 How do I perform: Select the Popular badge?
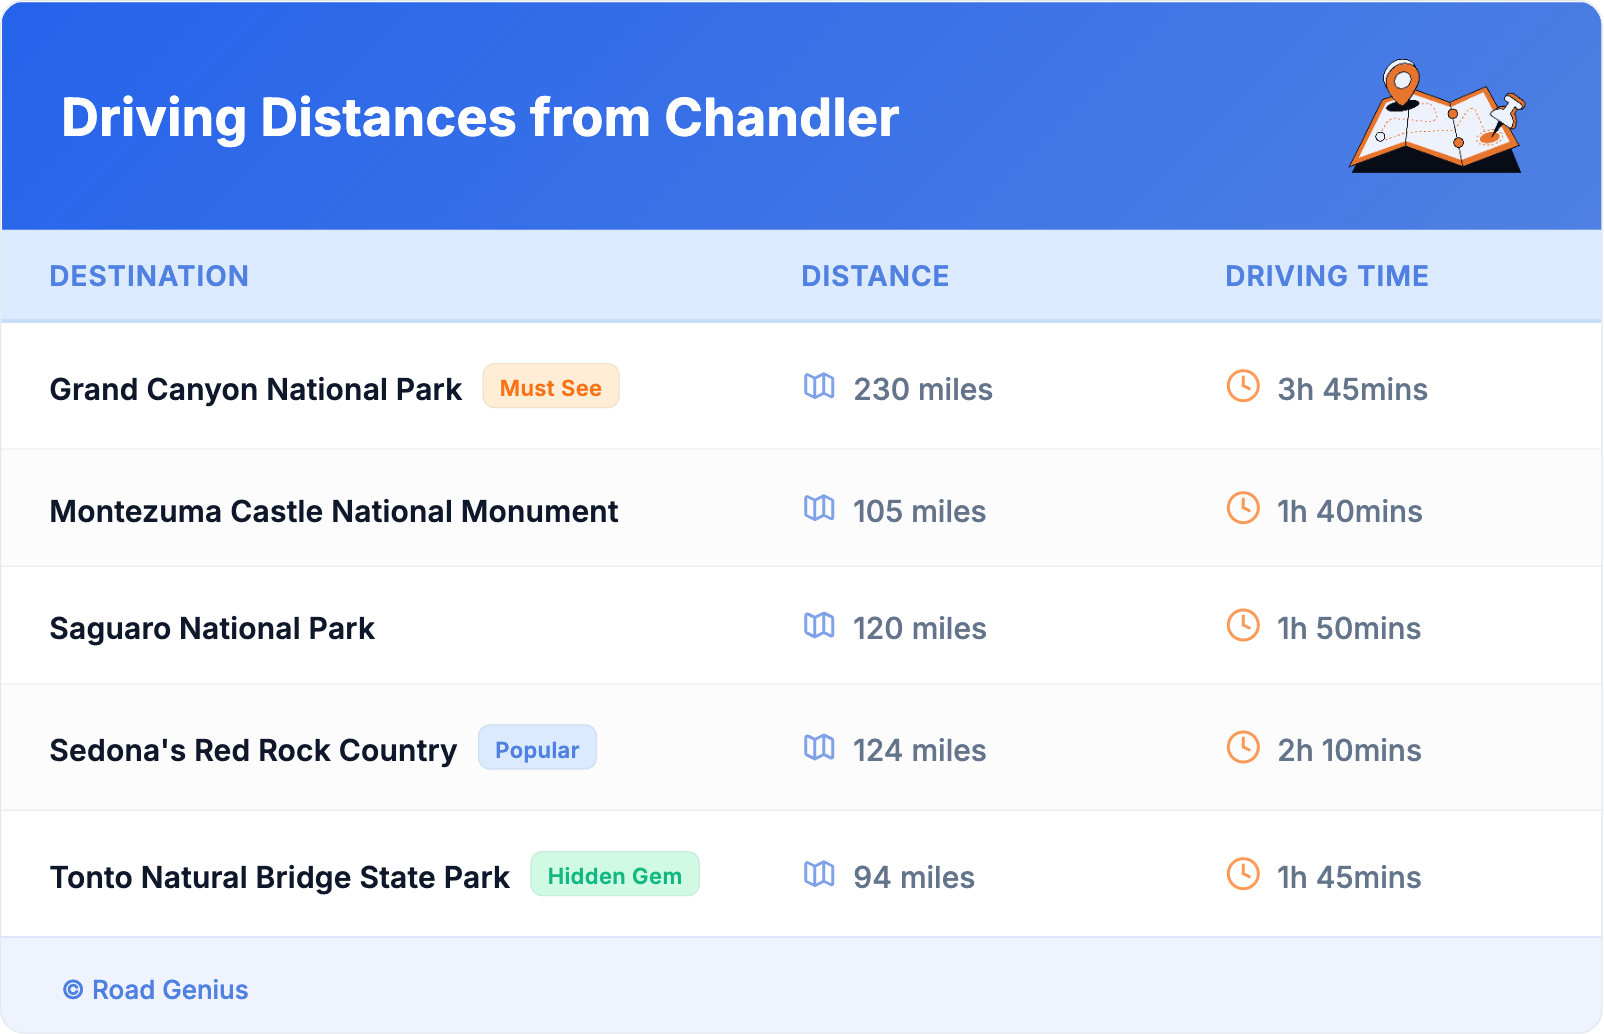click(x=537, y=749)
